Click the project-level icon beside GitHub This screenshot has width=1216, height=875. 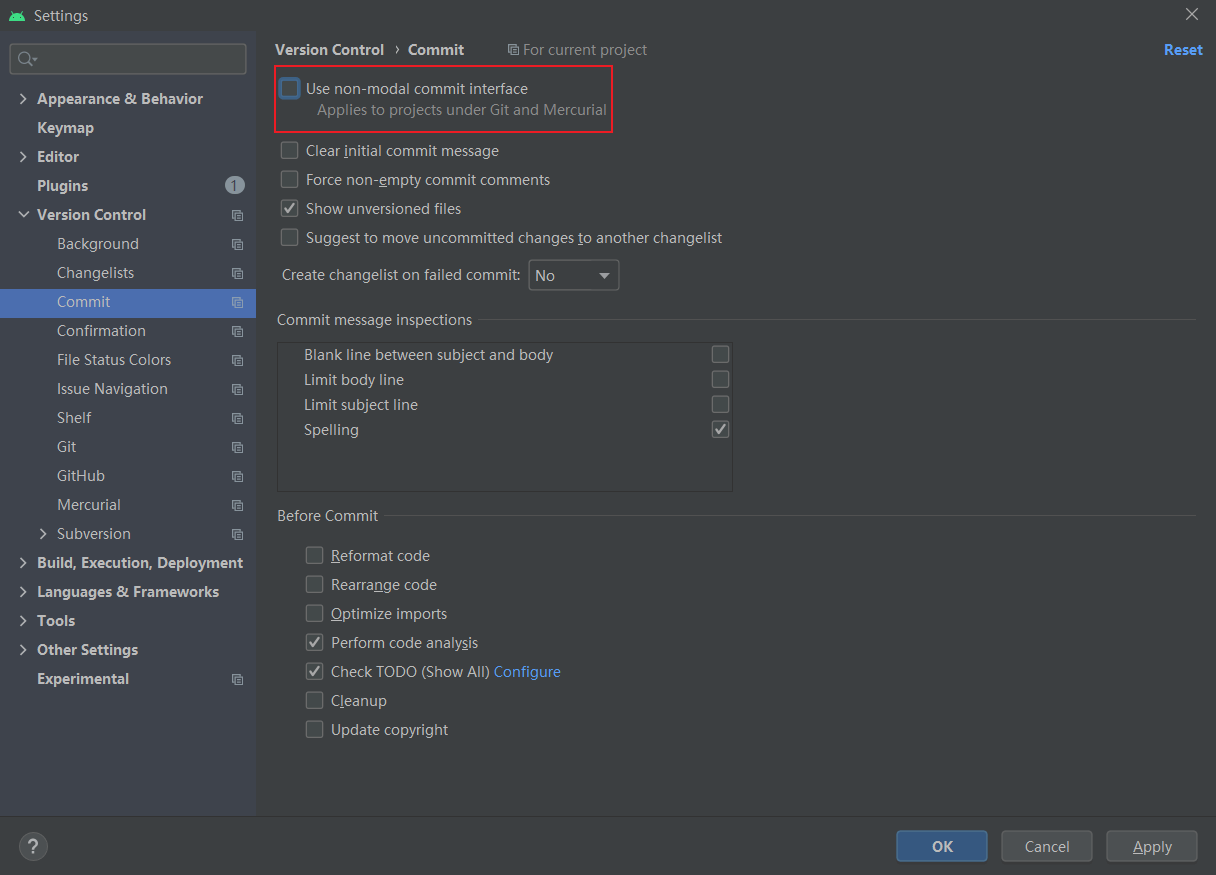click(237, 476)
